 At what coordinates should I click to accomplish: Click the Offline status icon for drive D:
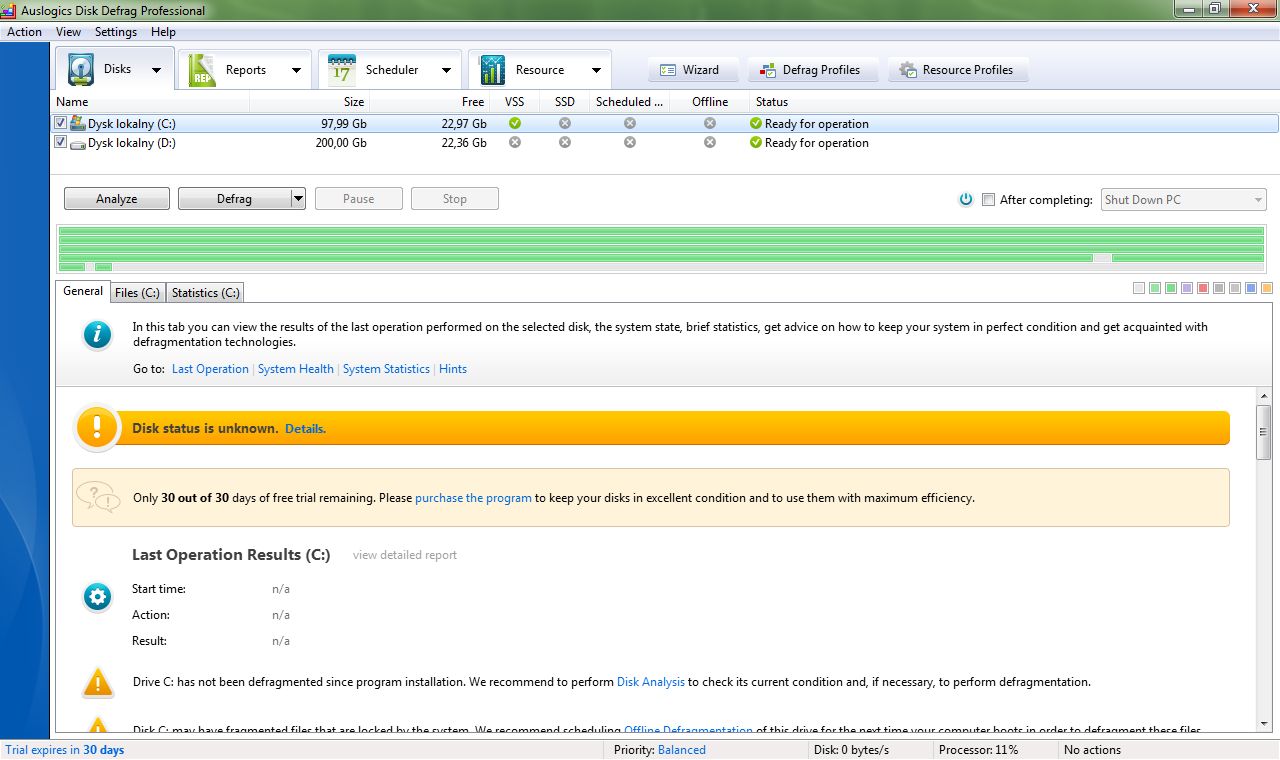pyautogui.click(x=710, y=142)
